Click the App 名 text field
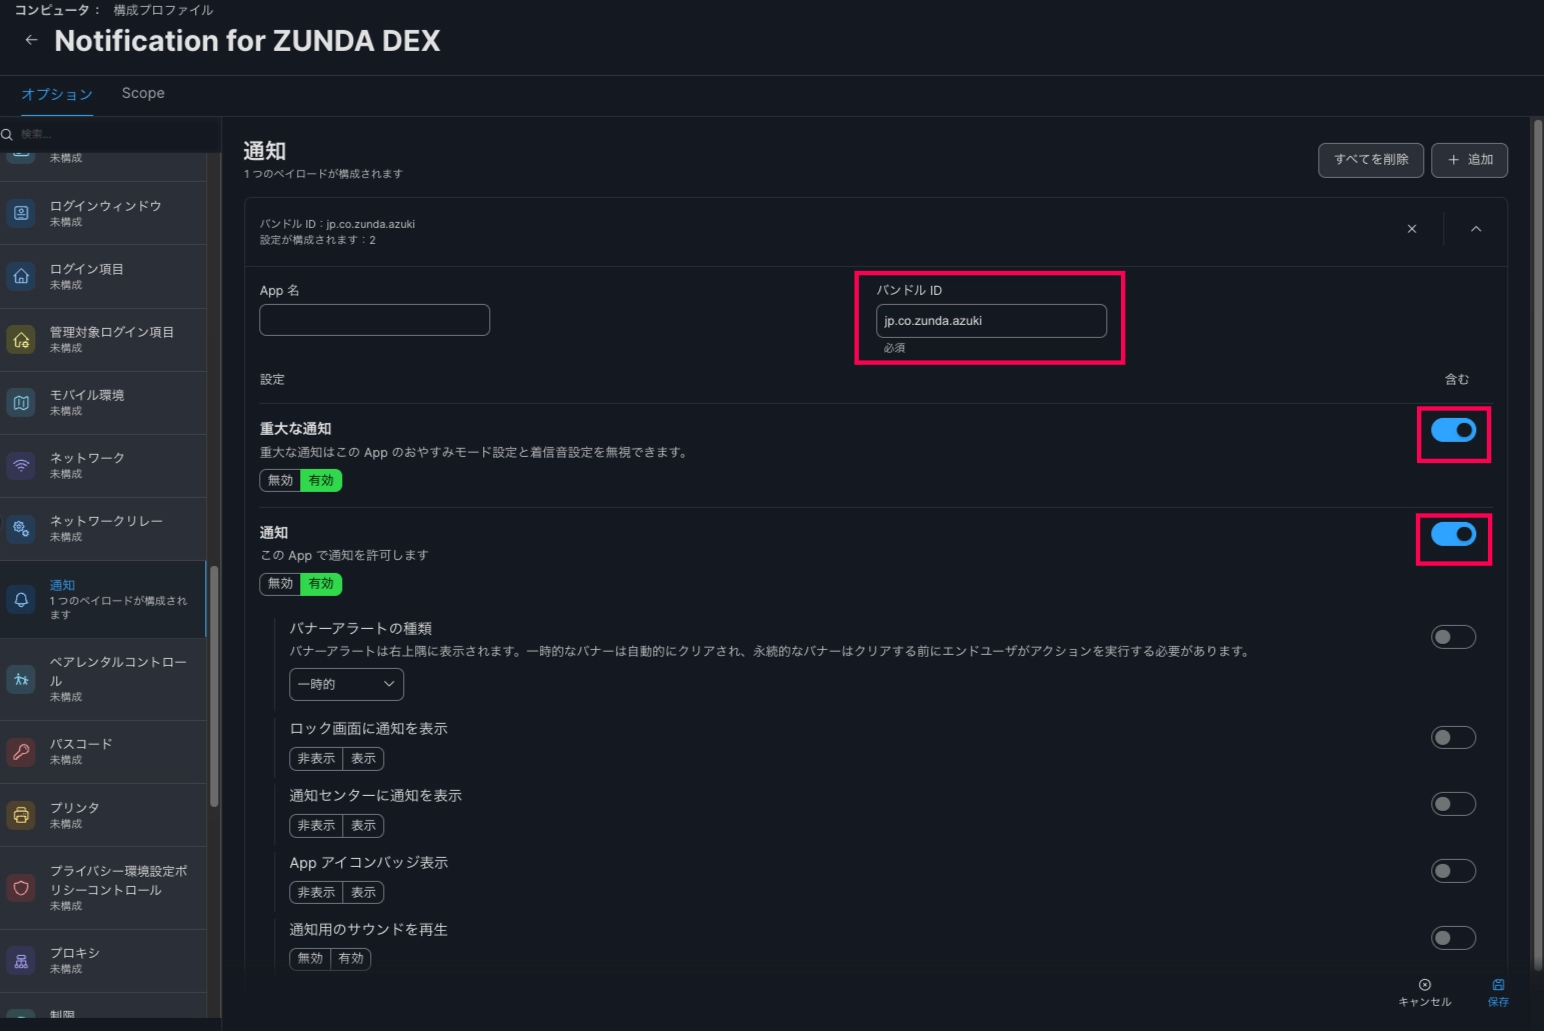The width and height of the screenshot is (1544, 1031). (374, 320)
